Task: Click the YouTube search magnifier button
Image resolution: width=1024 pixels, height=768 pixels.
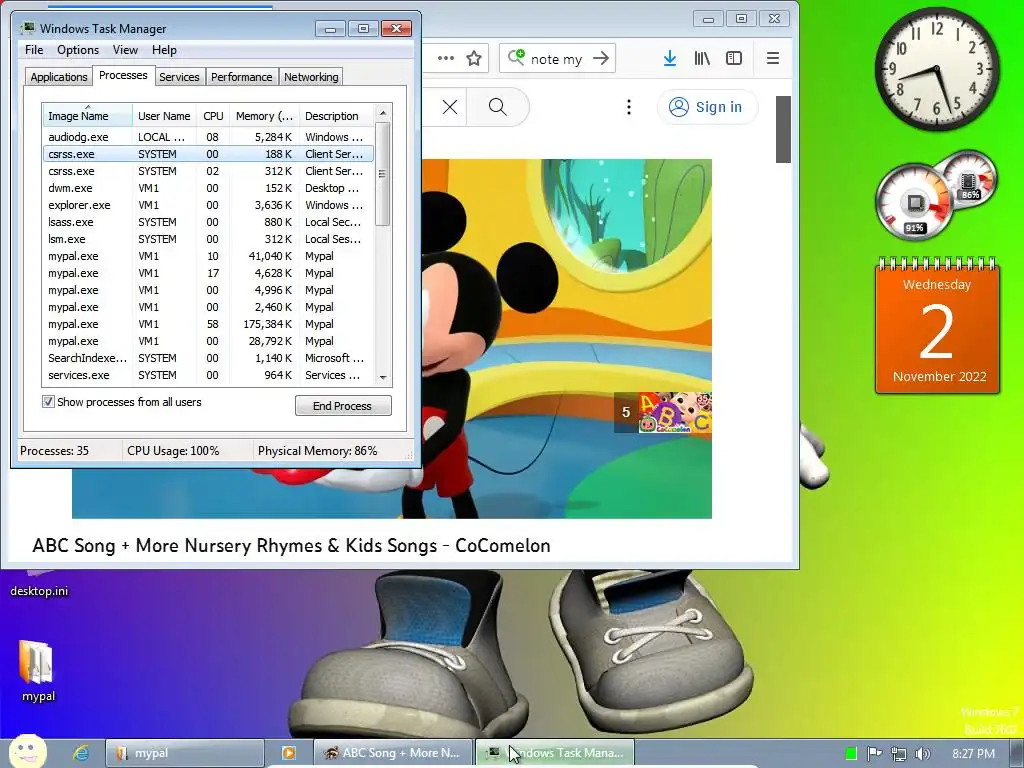Action: [498, 107]
